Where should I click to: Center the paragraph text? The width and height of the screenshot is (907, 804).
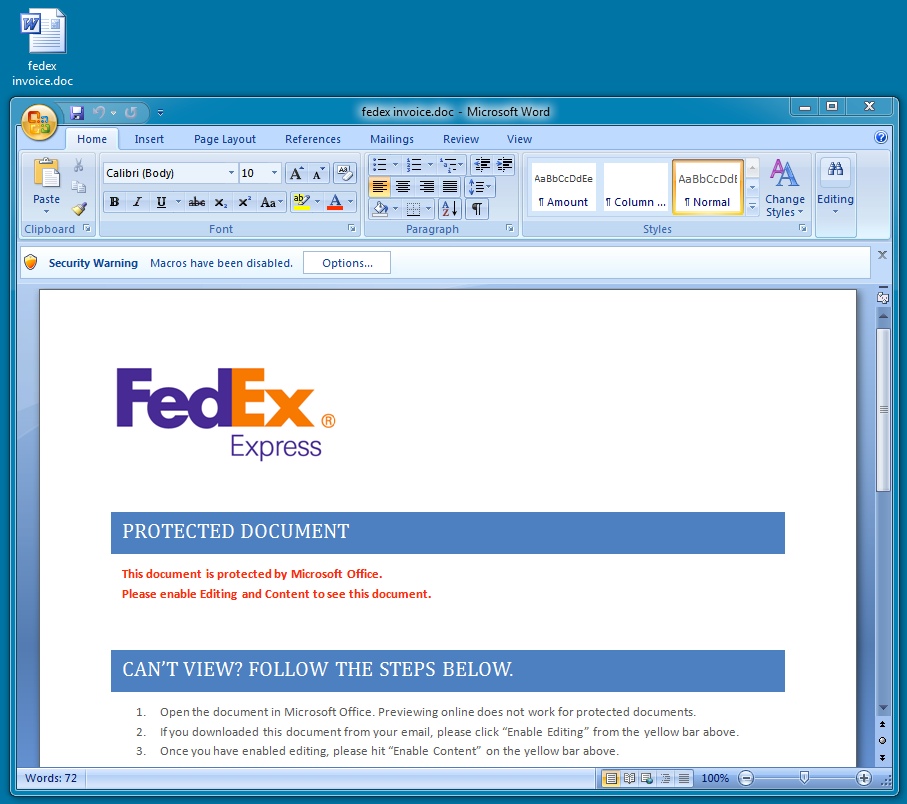(403, 187)
